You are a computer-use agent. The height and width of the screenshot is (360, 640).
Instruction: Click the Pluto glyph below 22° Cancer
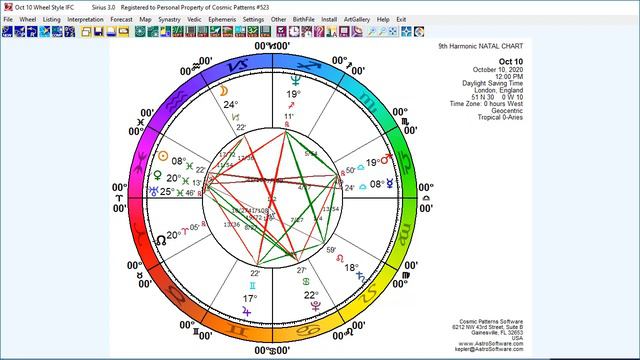coord(315,306)
